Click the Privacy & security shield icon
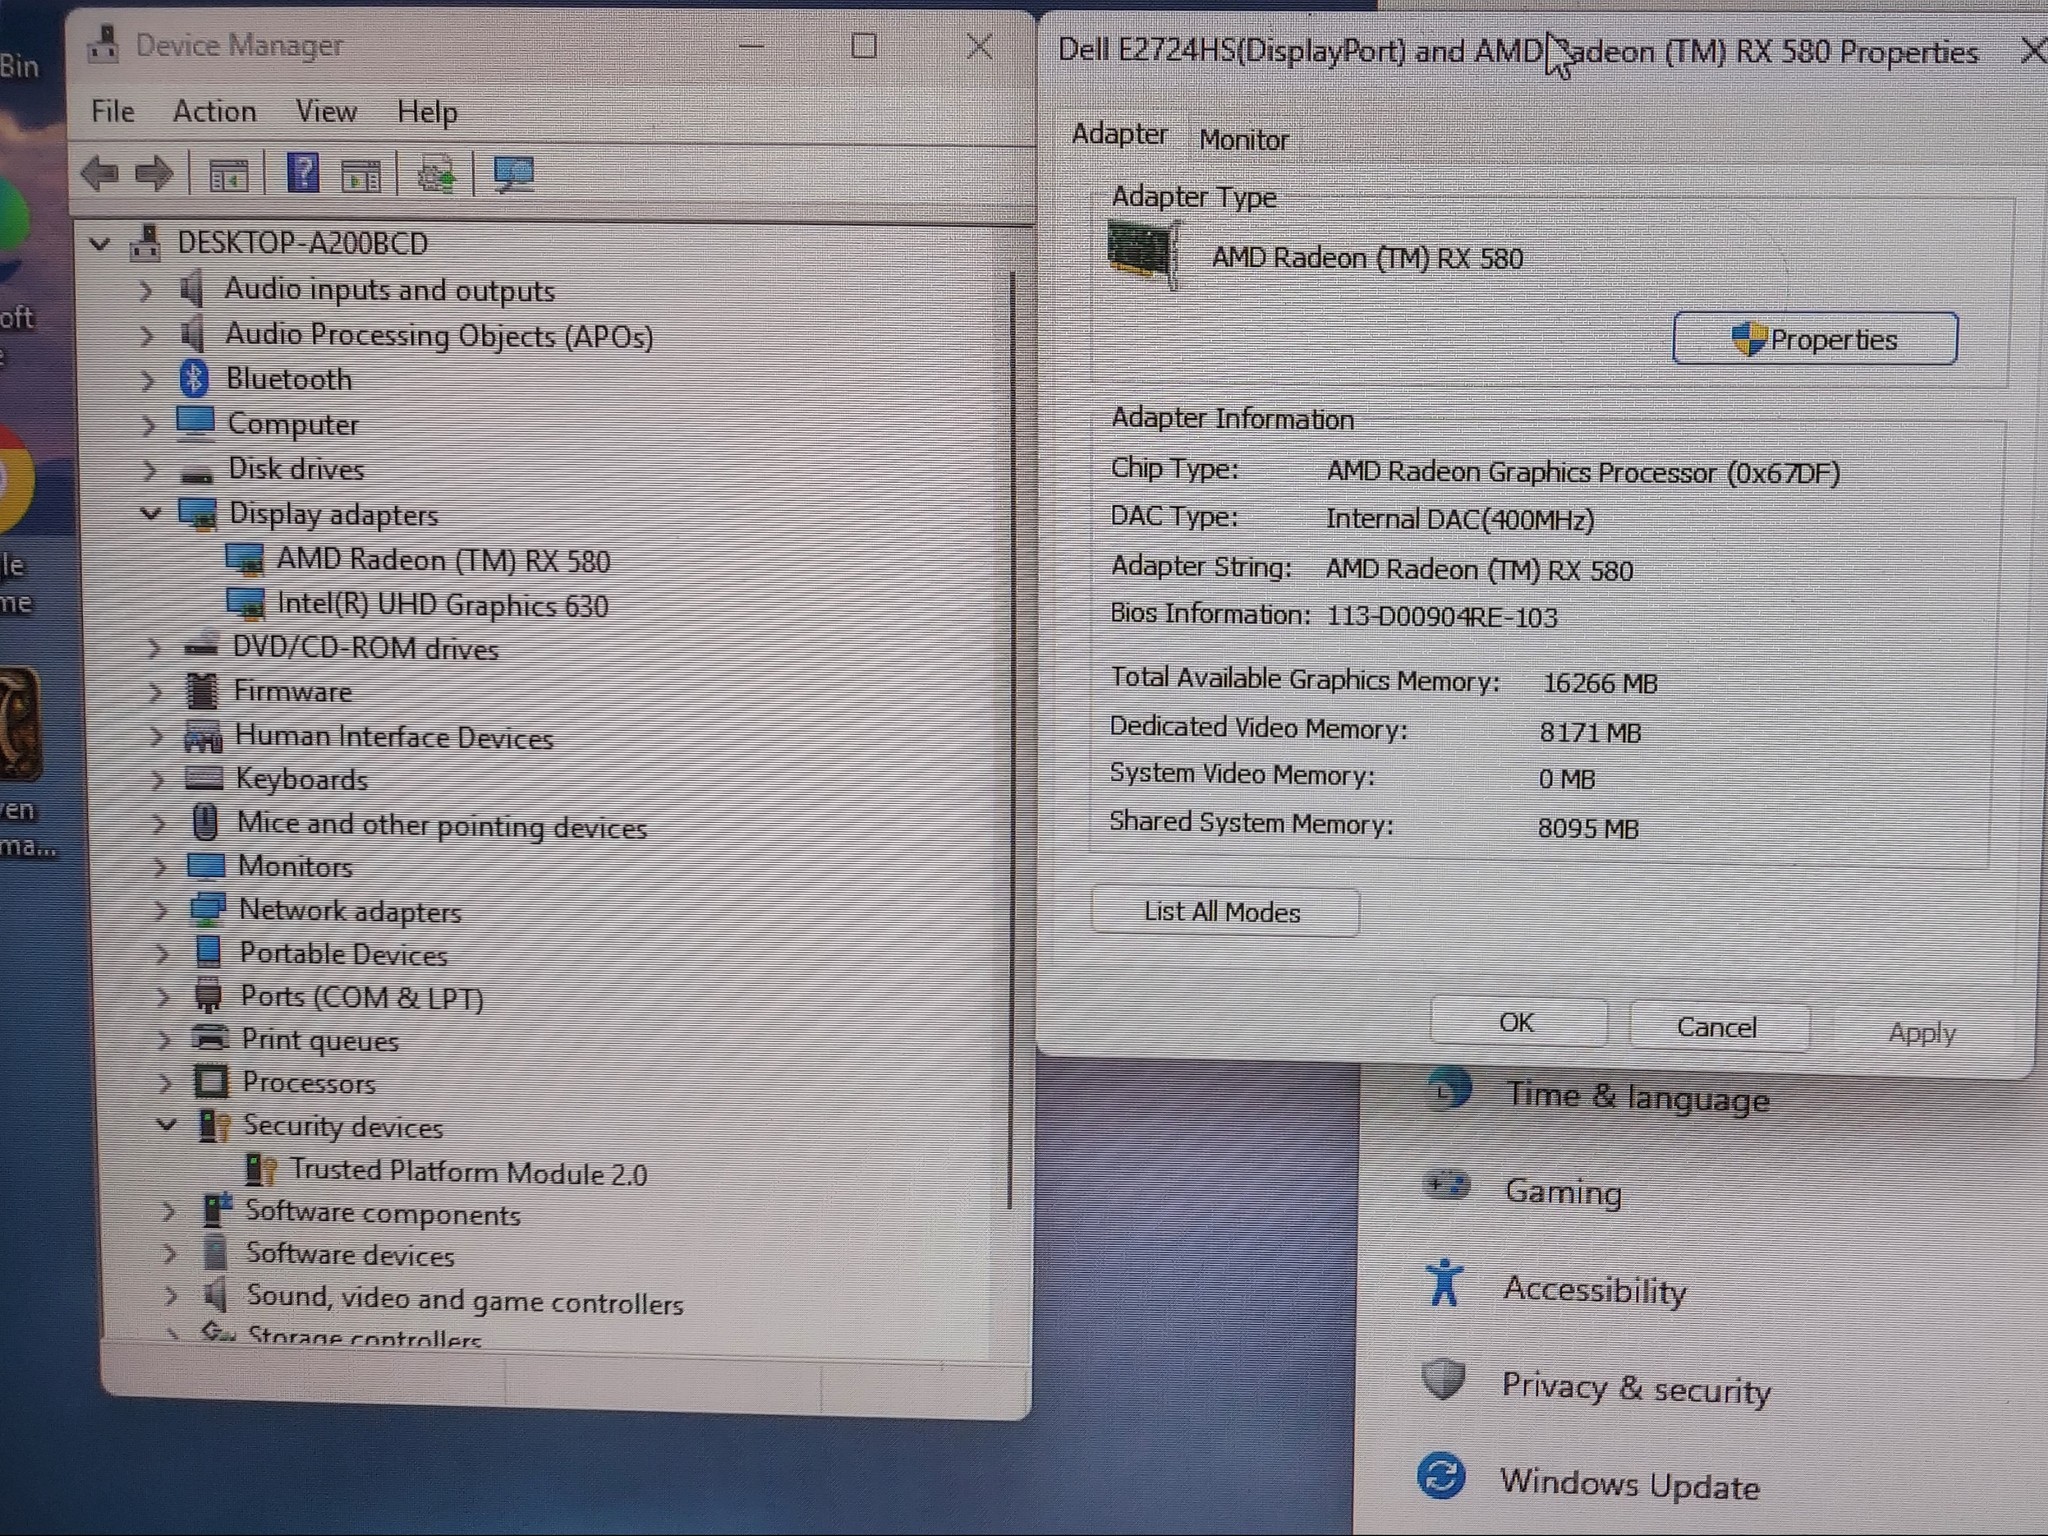Screen dimensions: 2048x1536 1444,1379
